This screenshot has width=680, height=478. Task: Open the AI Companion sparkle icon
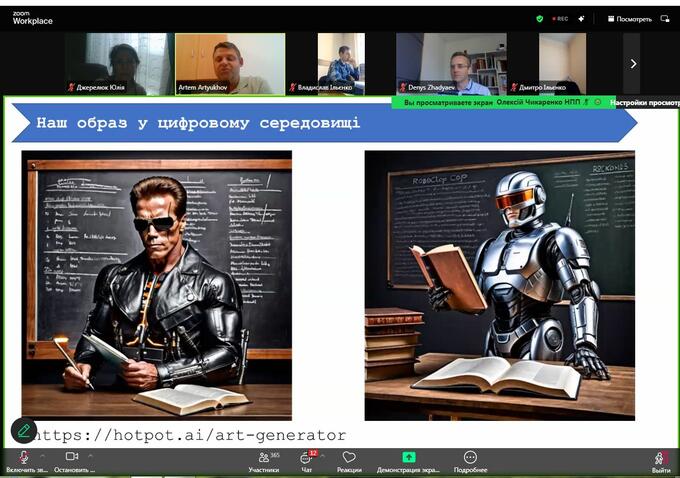point(582,18)
